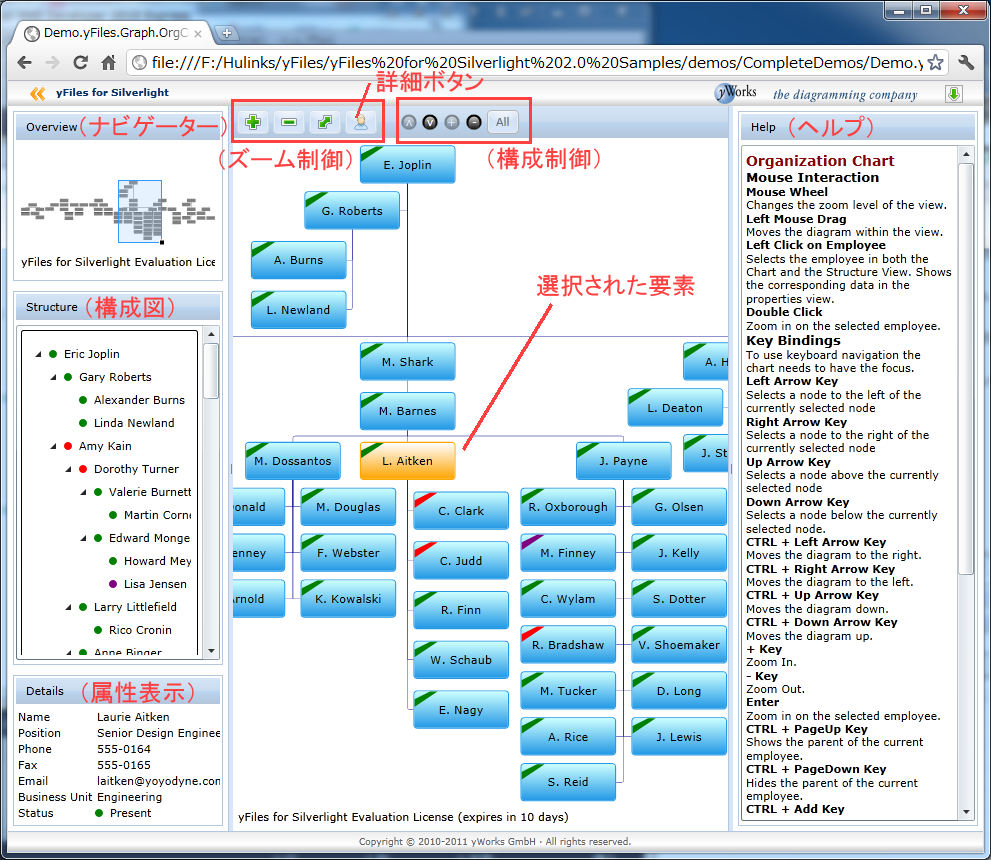Click the Overview thumbnail viewport rectangle
This screenshot has height=860, width=991.
[140, 212]
